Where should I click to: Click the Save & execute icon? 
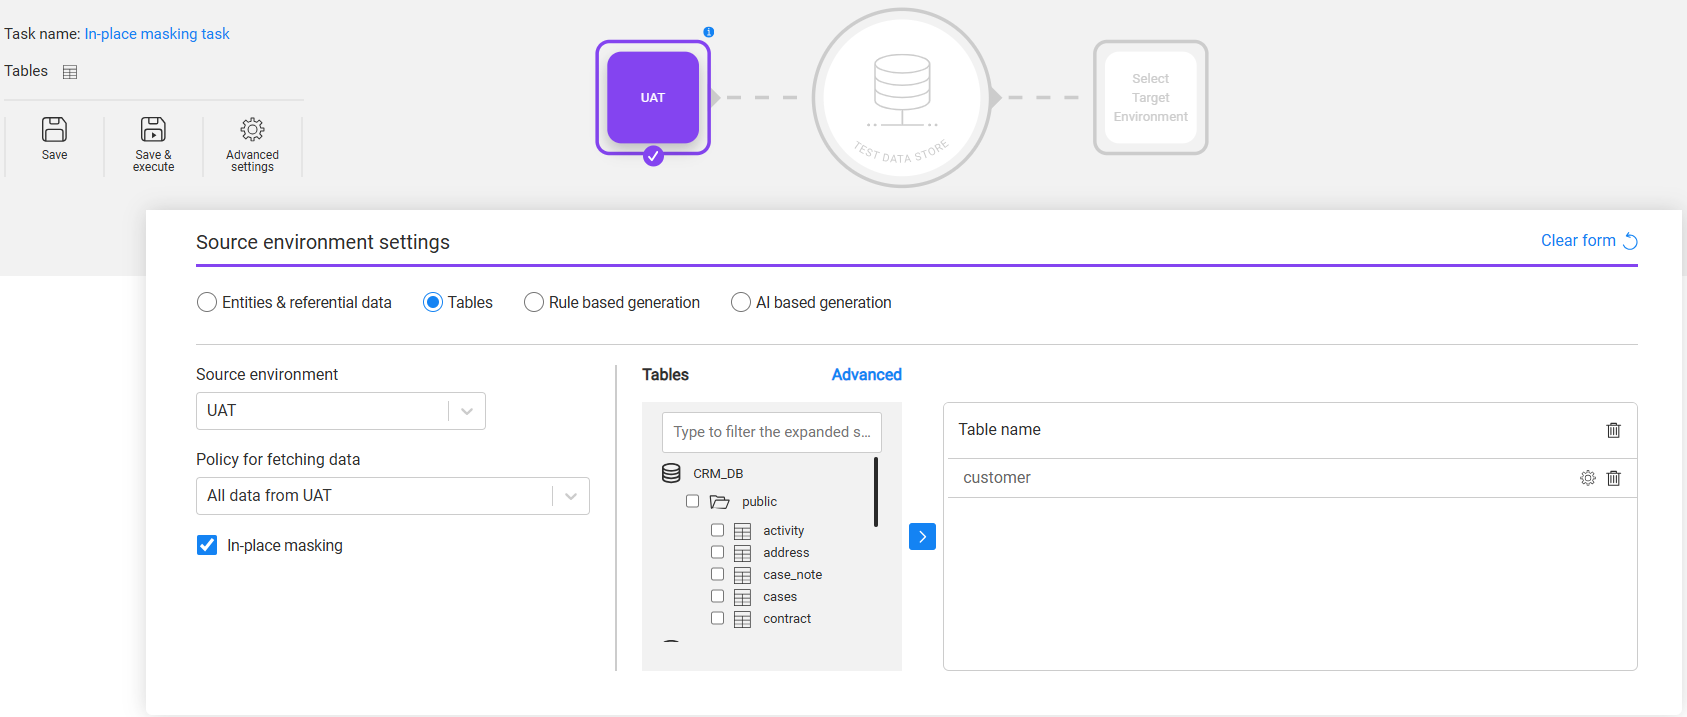click(x=153, y=130)
